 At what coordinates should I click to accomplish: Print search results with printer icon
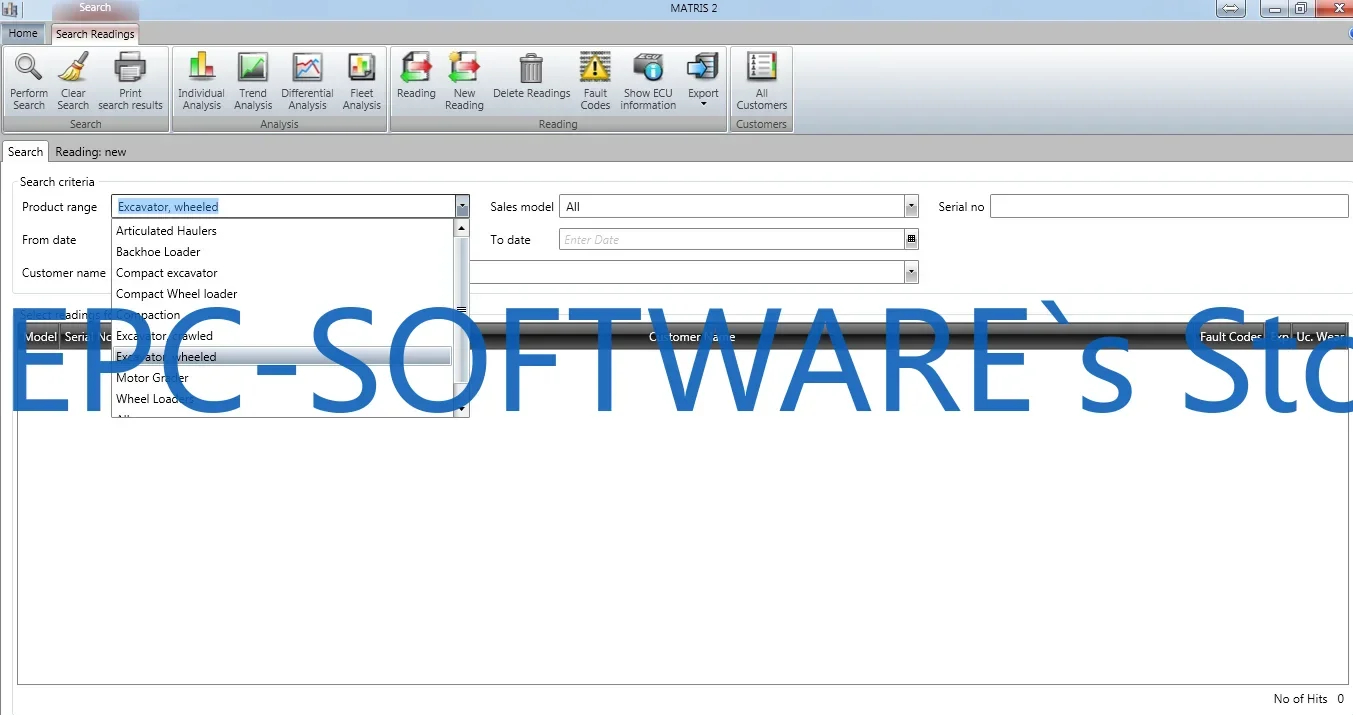pyautogui.click(x=130, y=81)
